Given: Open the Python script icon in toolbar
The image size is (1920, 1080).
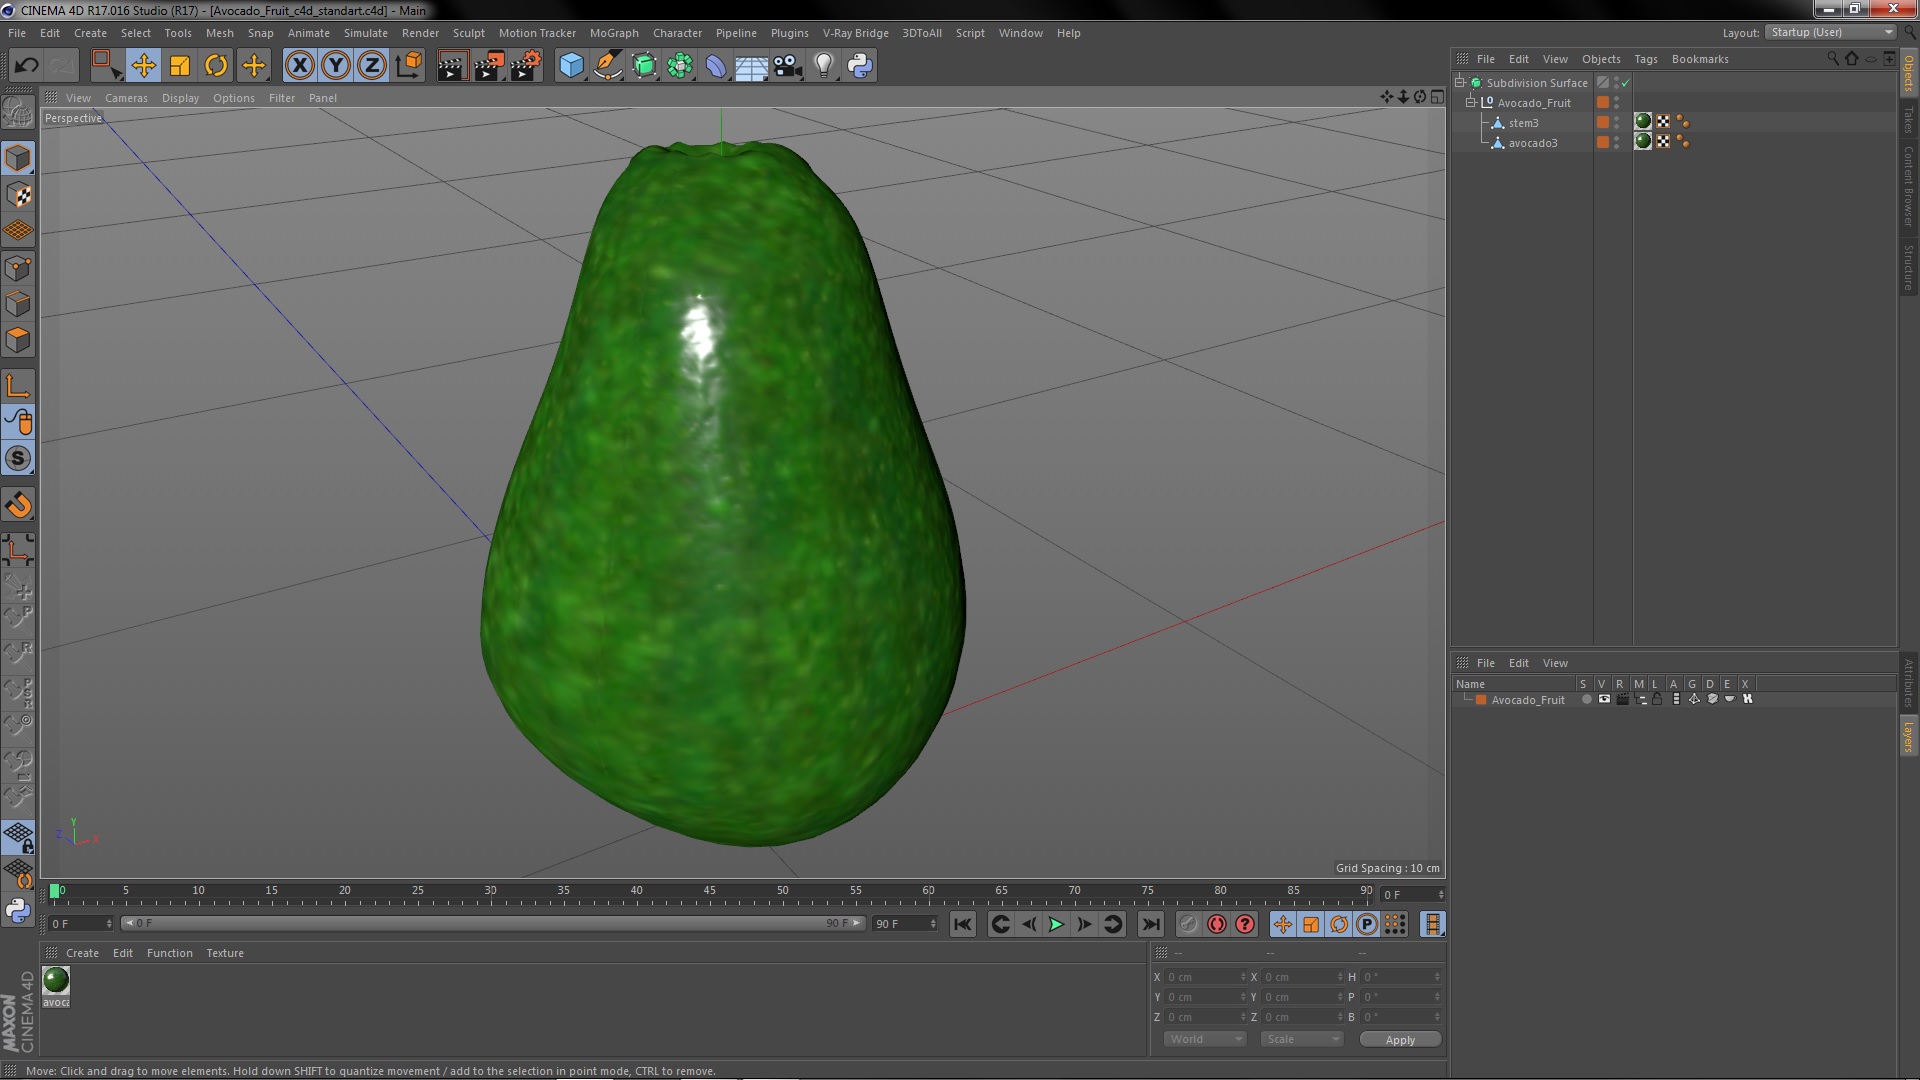Looking at the screenshot, I should coord(859,66).
